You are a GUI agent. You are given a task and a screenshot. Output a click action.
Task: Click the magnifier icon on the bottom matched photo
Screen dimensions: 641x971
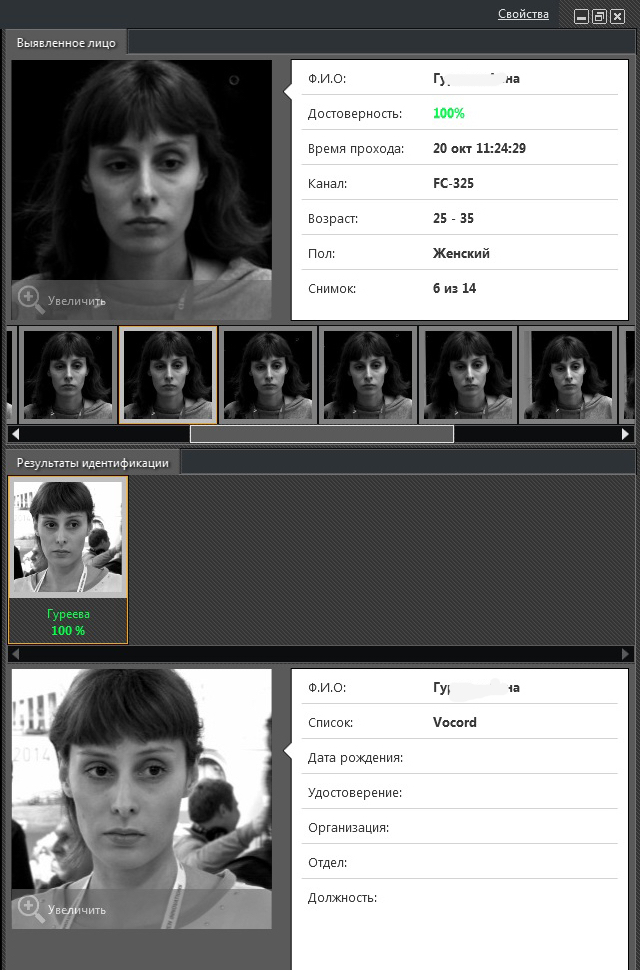click(x=30, y=908)
